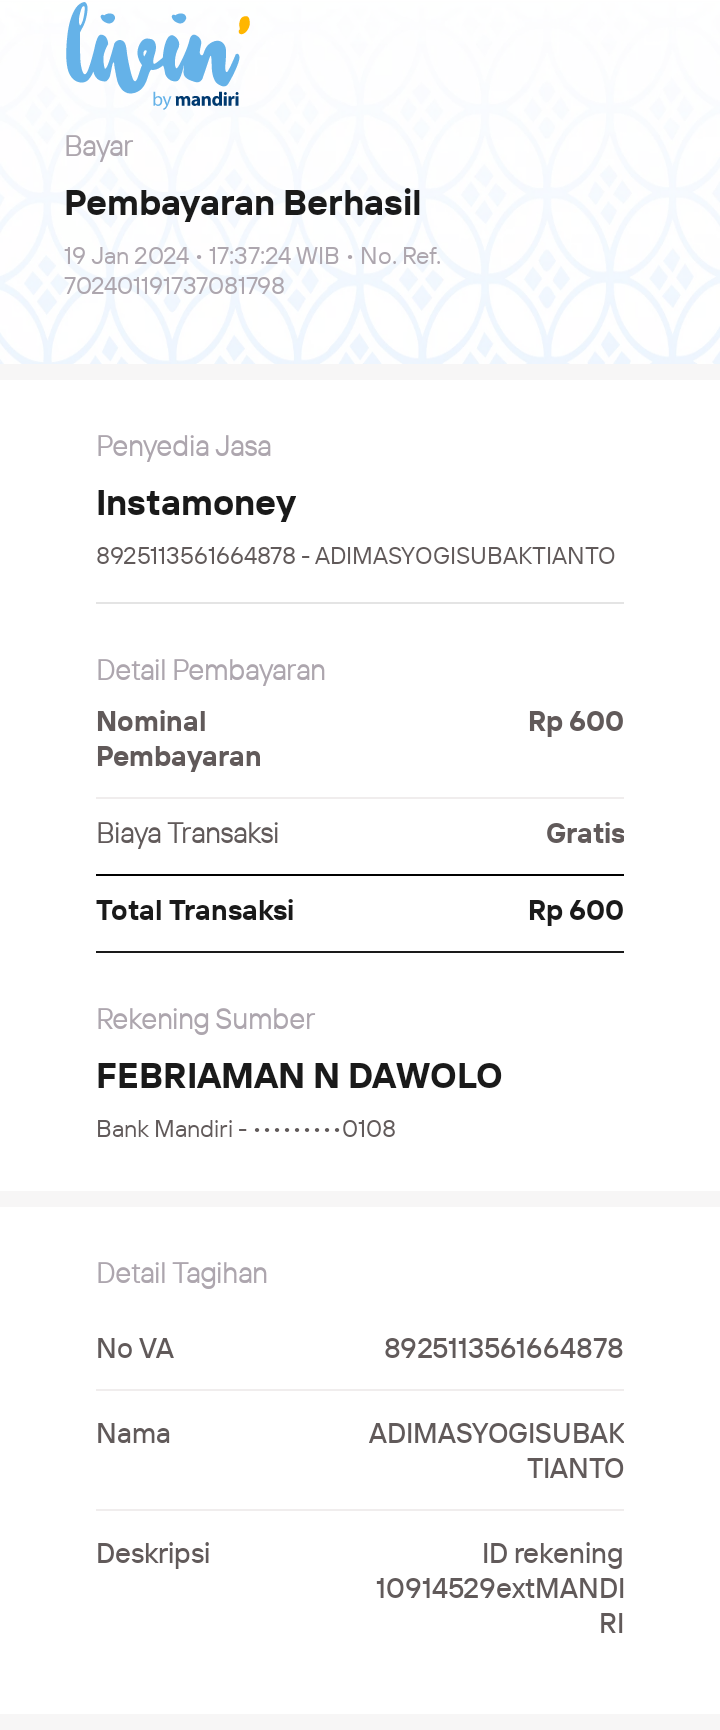Click the Gratis transaction fee value
This screenshot has width=720, height=1730.
click(585, 833)
